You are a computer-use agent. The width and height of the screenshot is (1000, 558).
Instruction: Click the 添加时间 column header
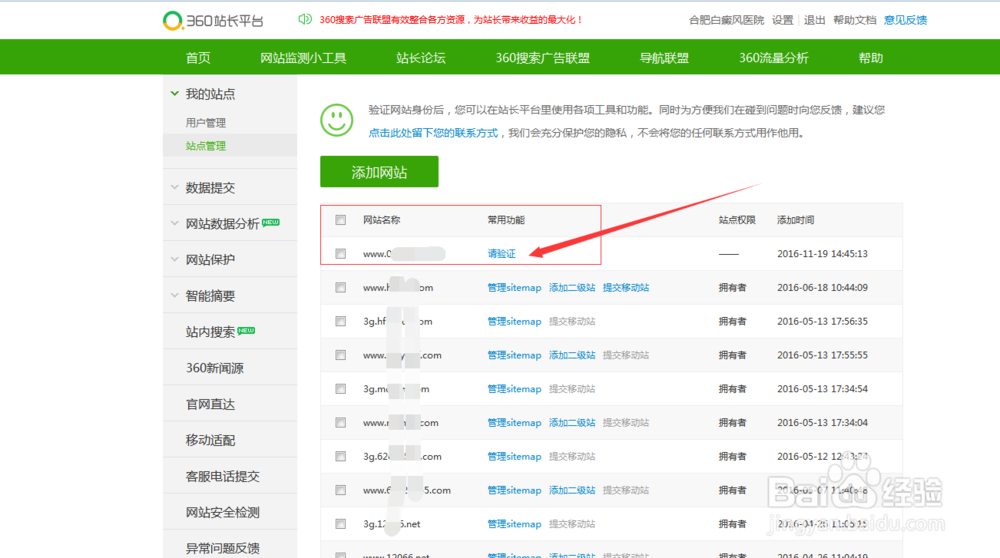(795, 220)
